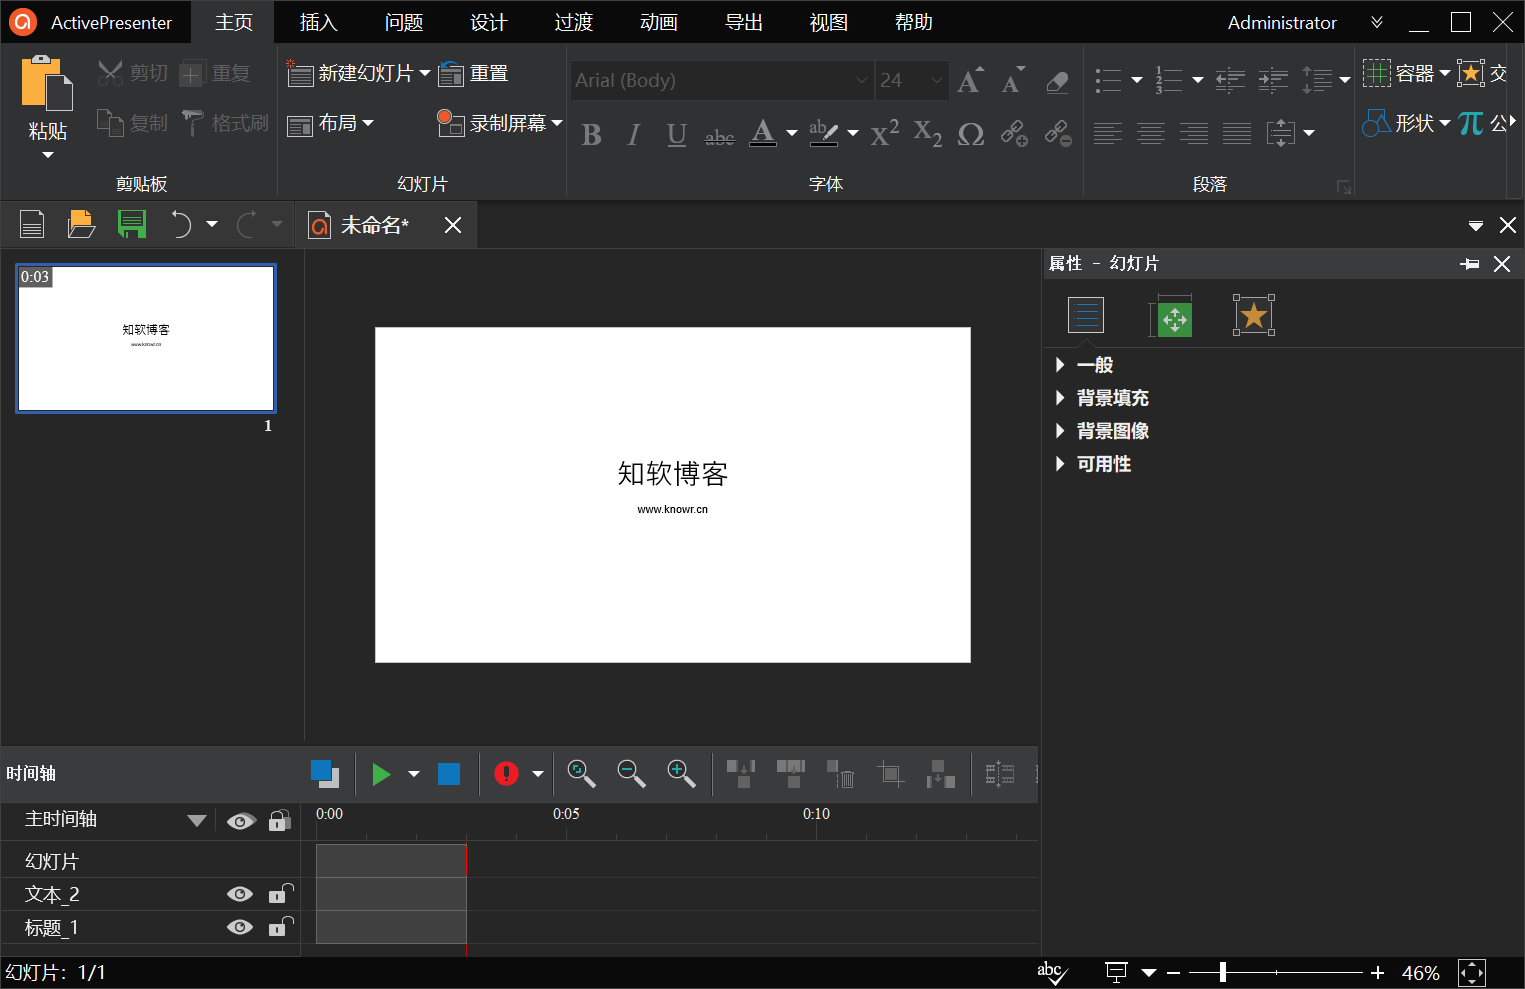Toggle Underline text formatting
The height and width of the screenshot is (989, 1525).
(x=677, y=134)
